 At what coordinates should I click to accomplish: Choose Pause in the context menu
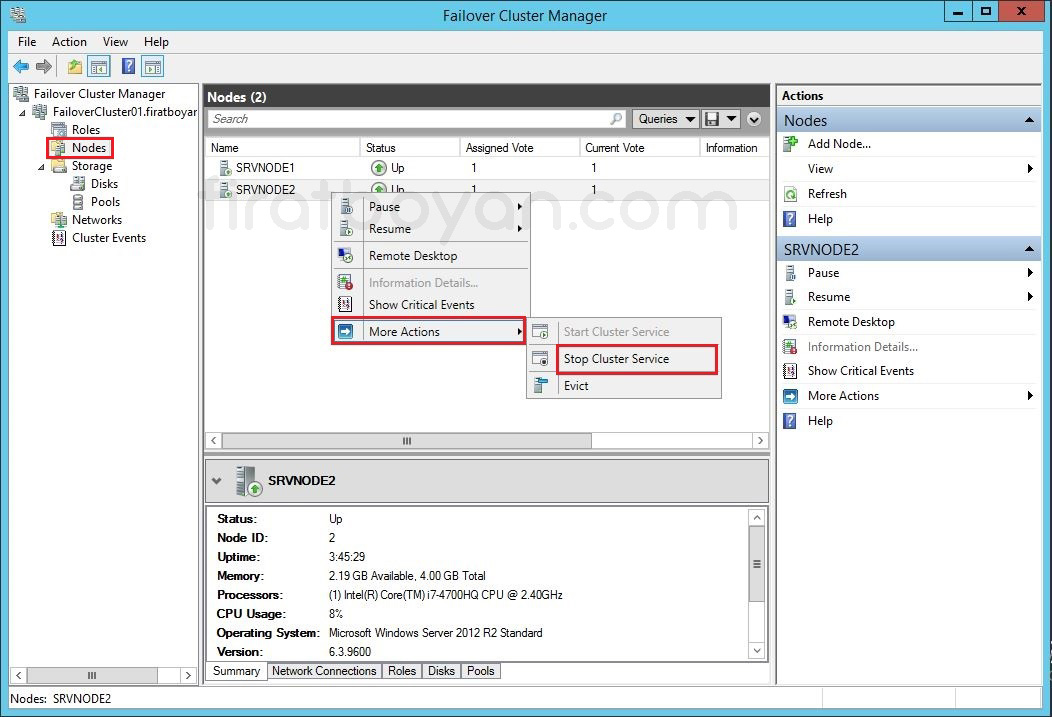click(431, 207)
